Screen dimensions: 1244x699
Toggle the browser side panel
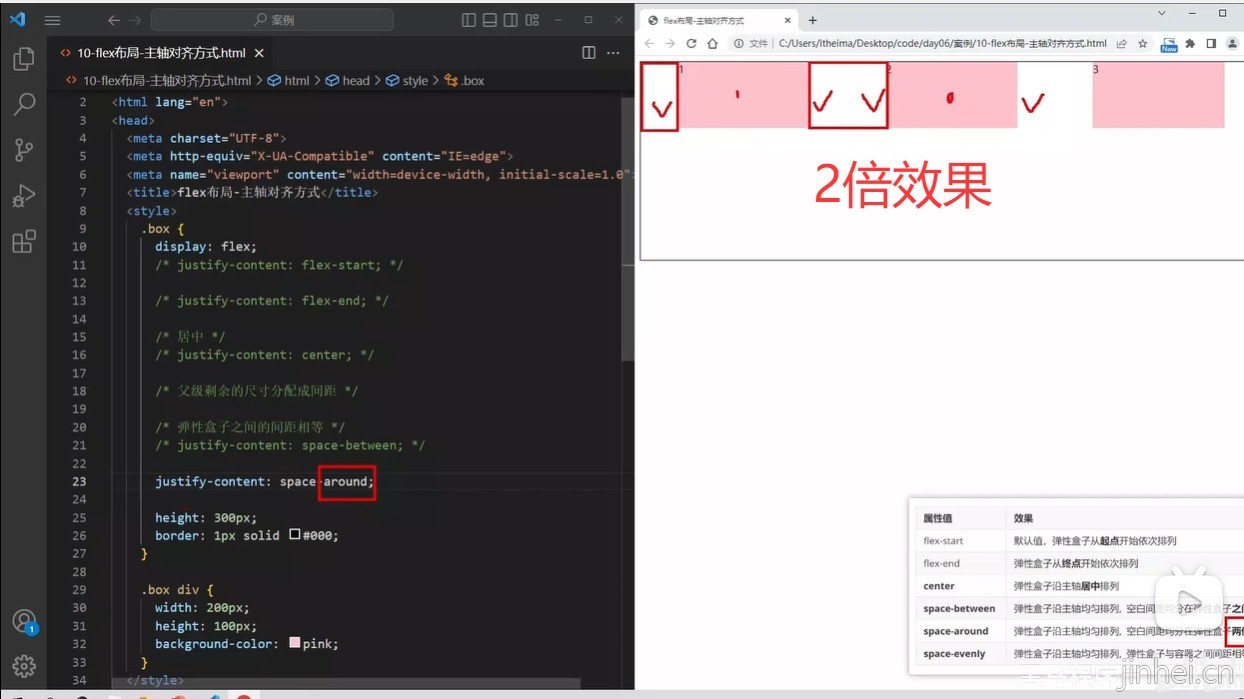(x=1211, y=44)
